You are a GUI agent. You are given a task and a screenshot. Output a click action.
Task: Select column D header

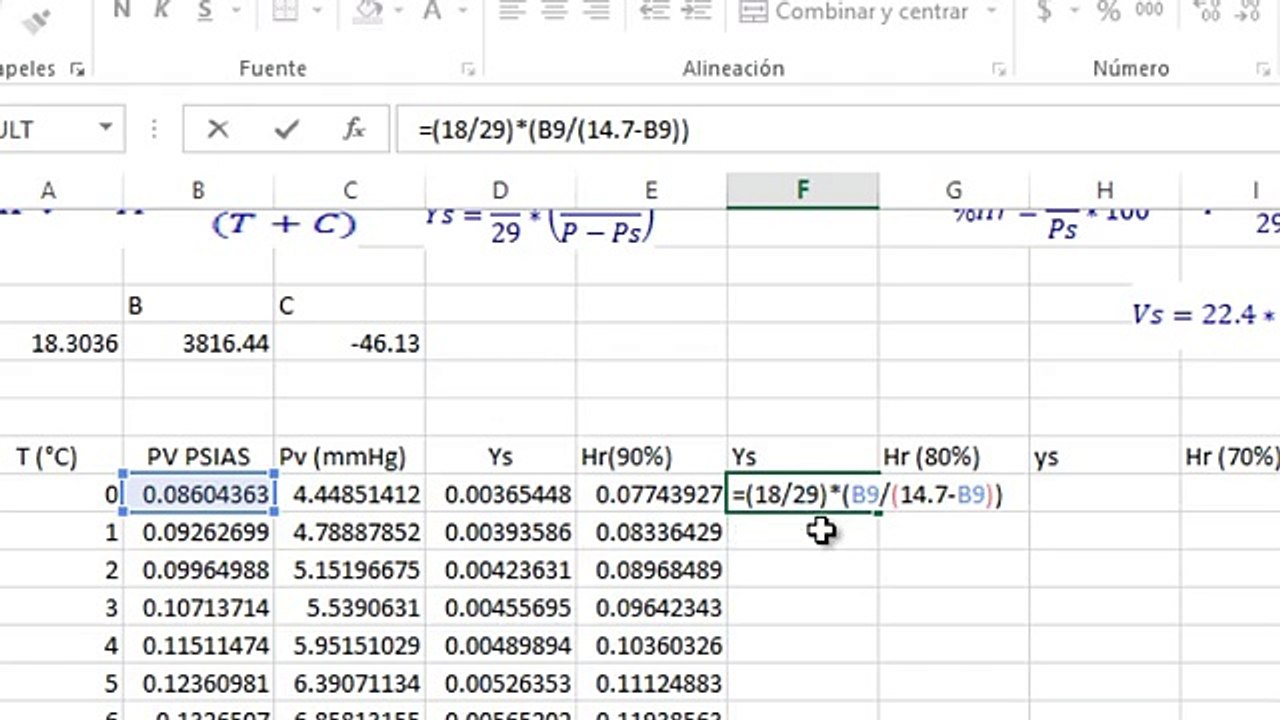point(500,191)
